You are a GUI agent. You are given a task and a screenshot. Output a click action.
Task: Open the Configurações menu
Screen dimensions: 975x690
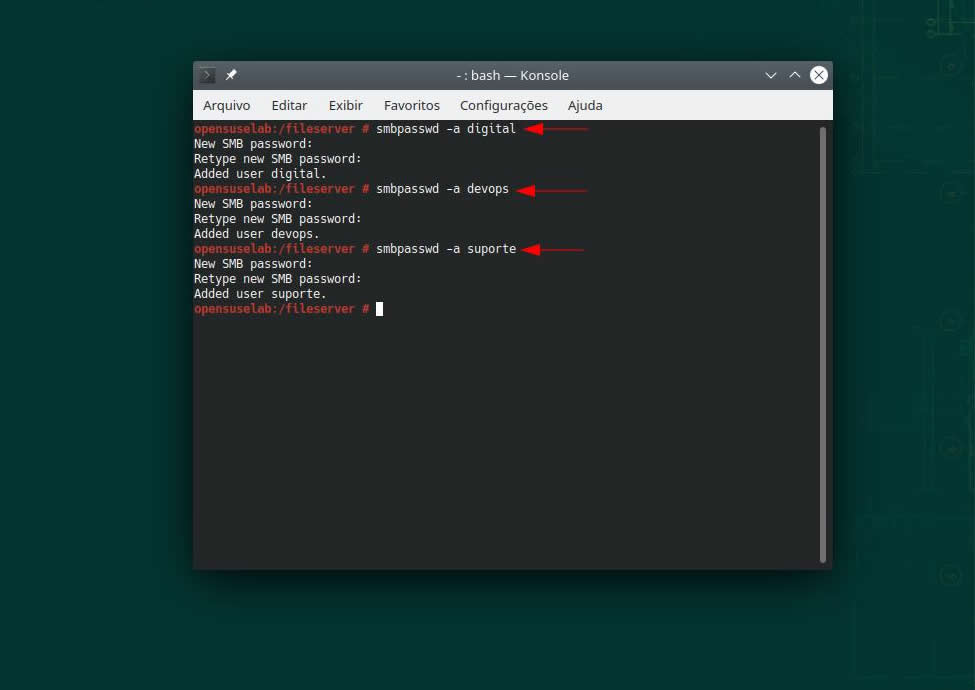(x=503, y=105)
